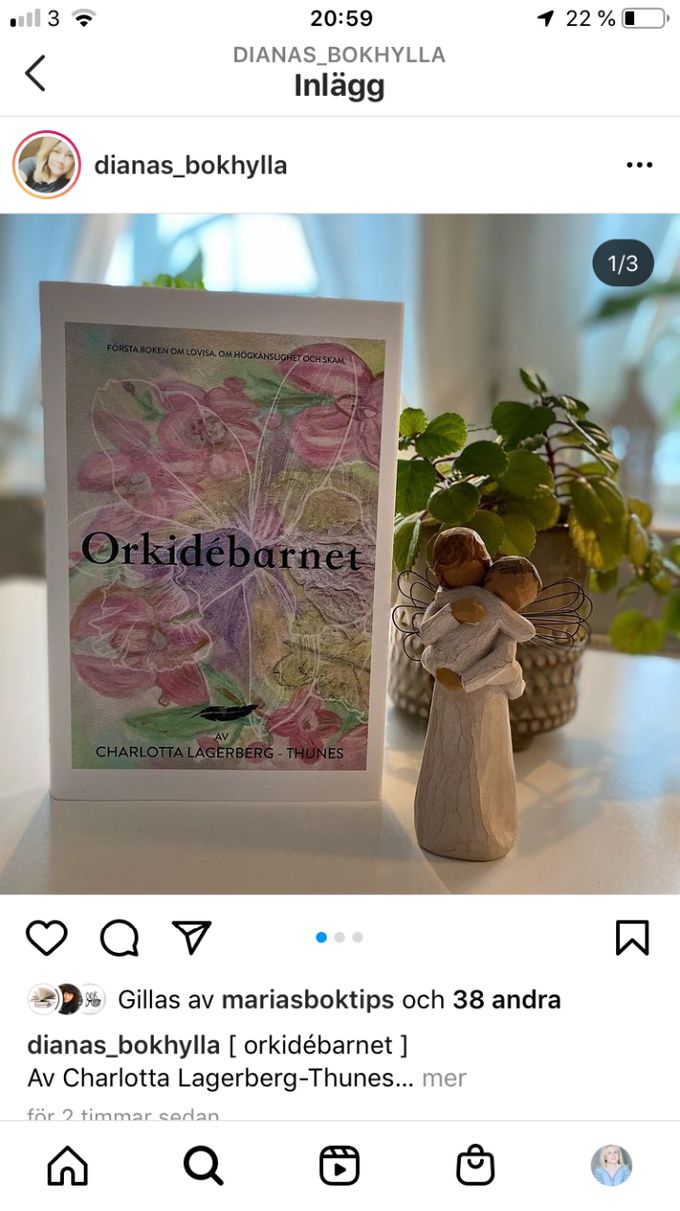
Task: Save the post with the bookmark icon
Action: tap(632, 938)
